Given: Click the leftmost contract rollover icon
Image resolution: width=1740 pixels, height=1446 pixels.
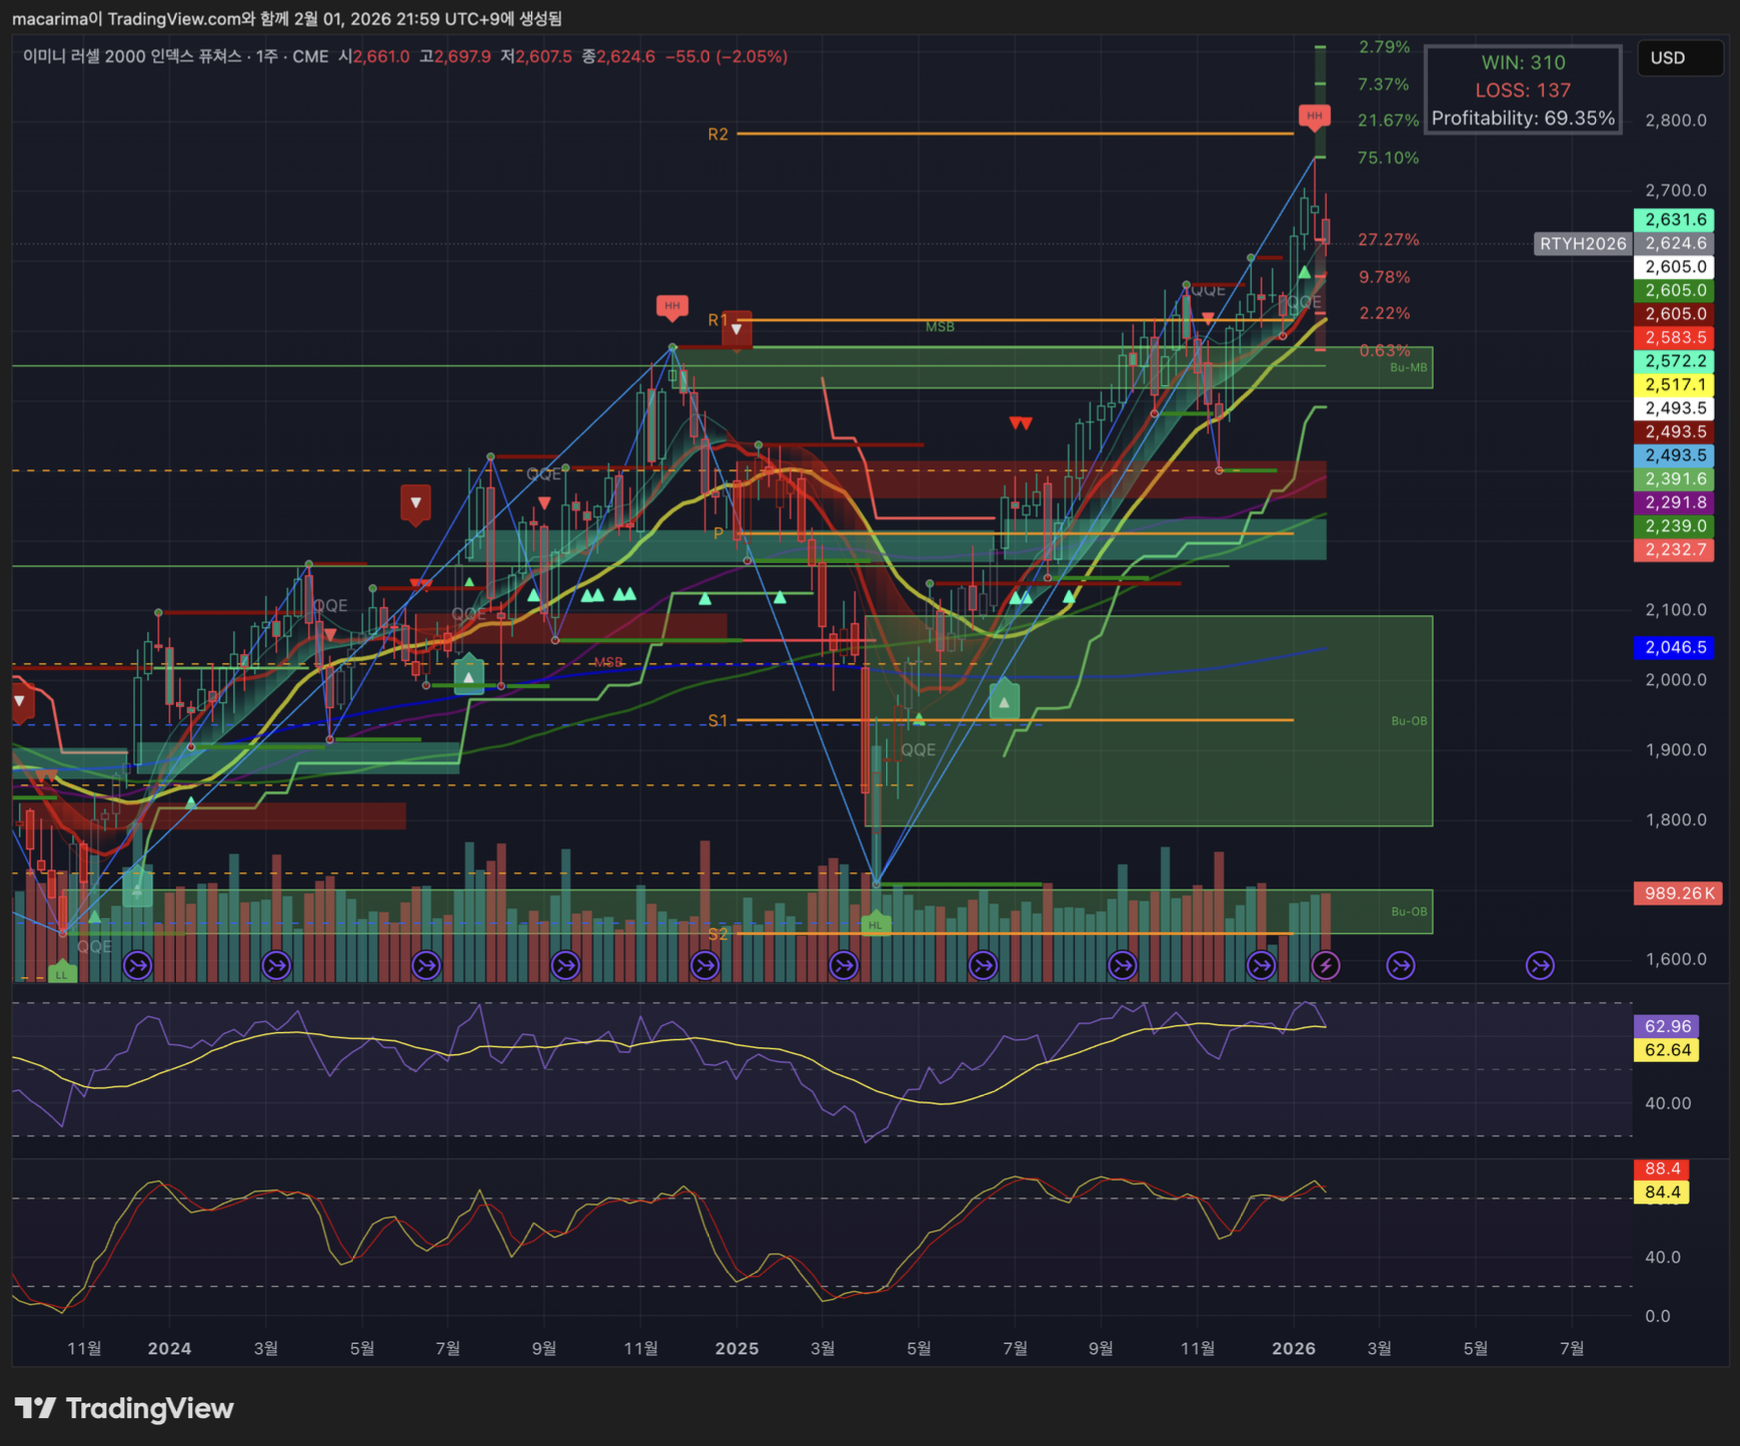Looking at the screenshot, I should (137, 965).
